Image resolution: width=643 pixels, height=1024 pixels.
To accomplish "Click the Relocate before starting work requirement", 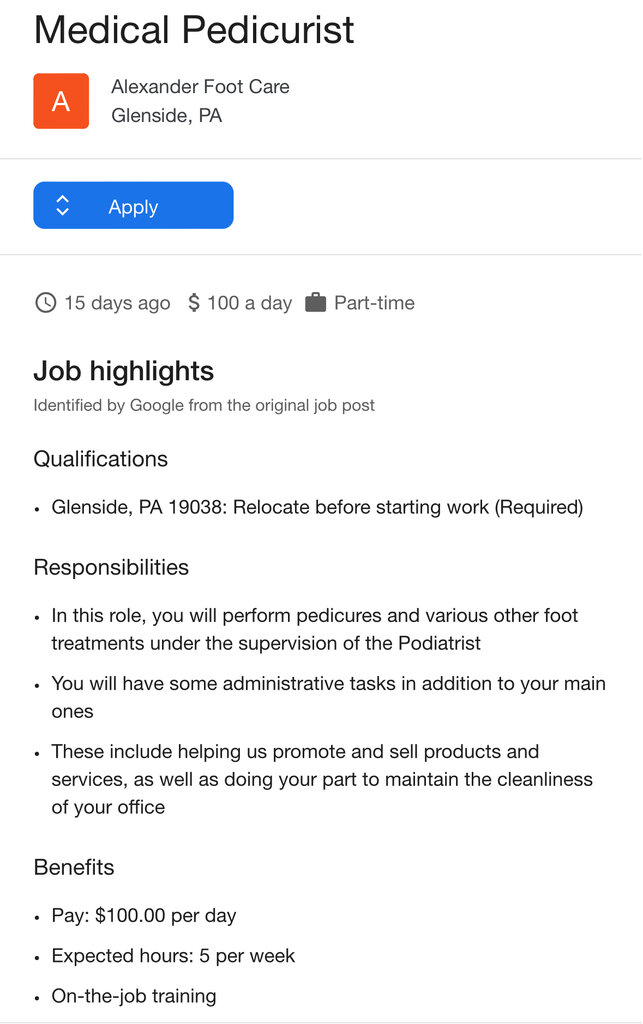I will point(317,507).
